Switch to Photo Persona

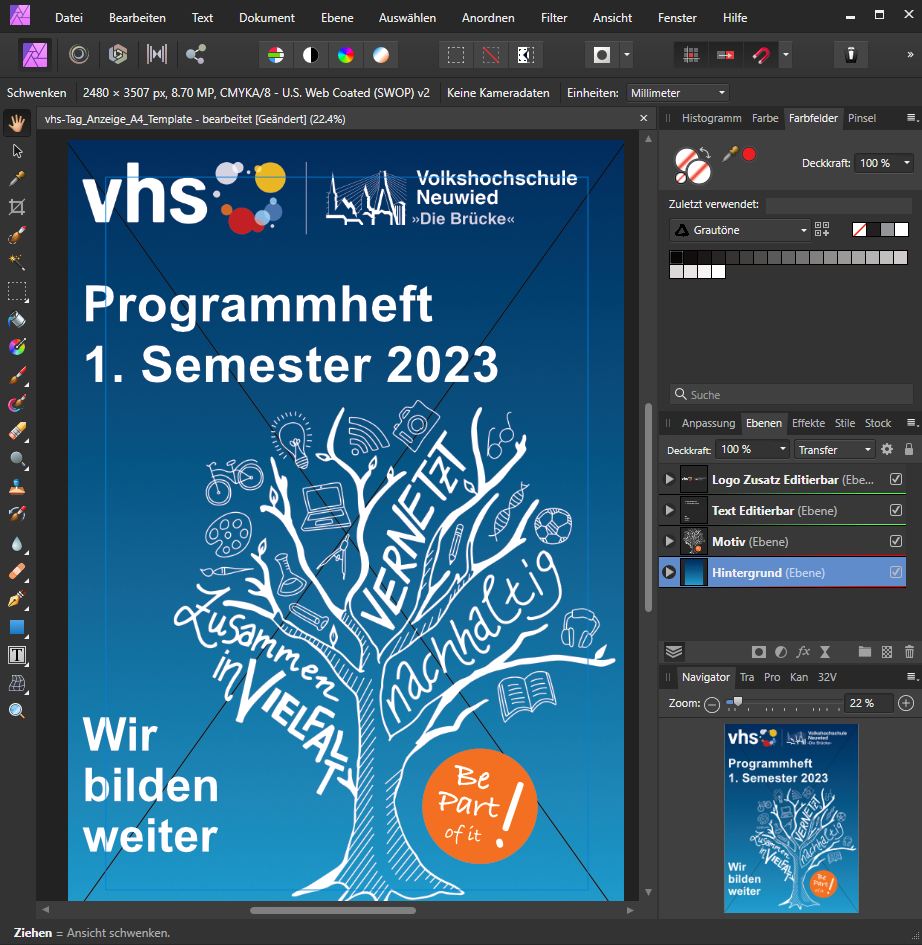35,54
